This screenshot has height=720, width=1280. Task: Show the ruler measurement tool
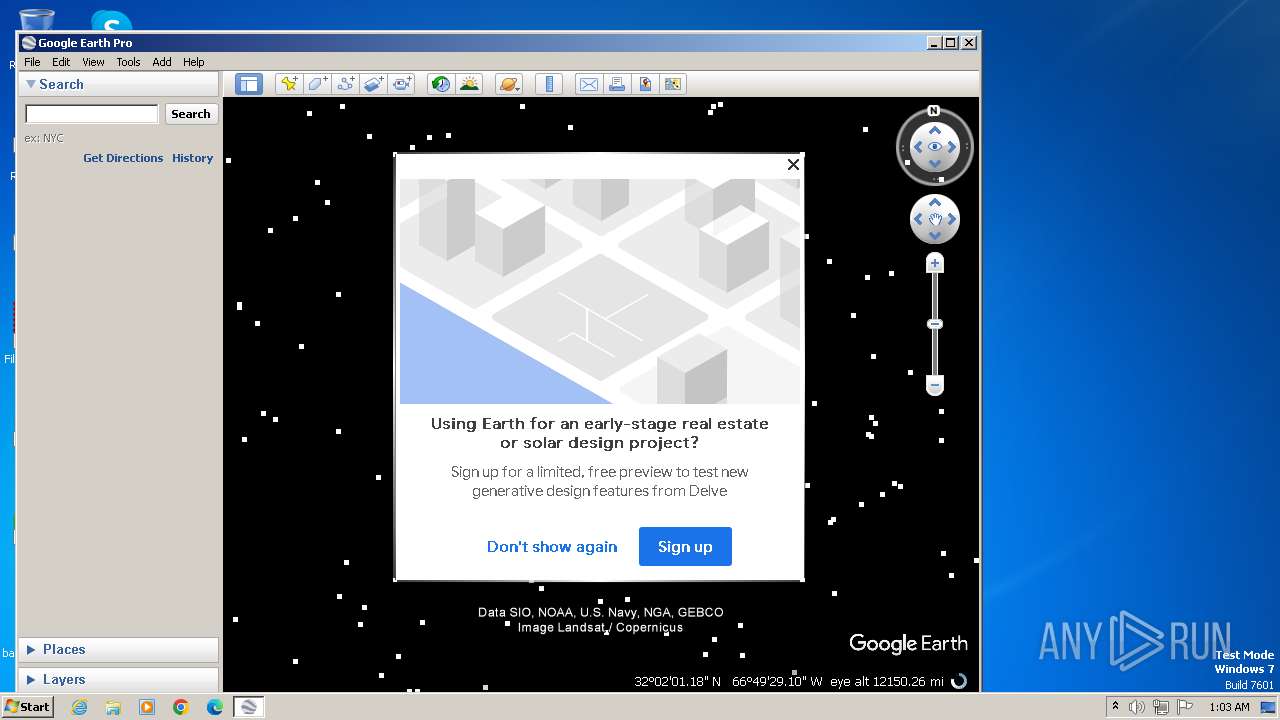coord(549,84)
